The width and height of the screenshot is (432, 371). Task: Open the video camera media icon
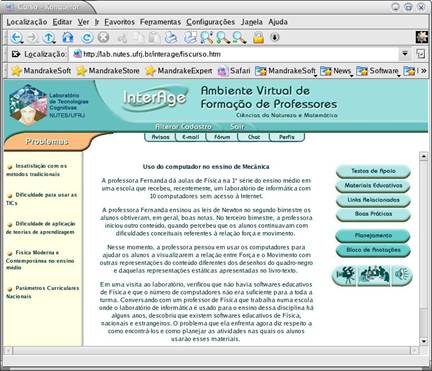[x=346, y=275]
